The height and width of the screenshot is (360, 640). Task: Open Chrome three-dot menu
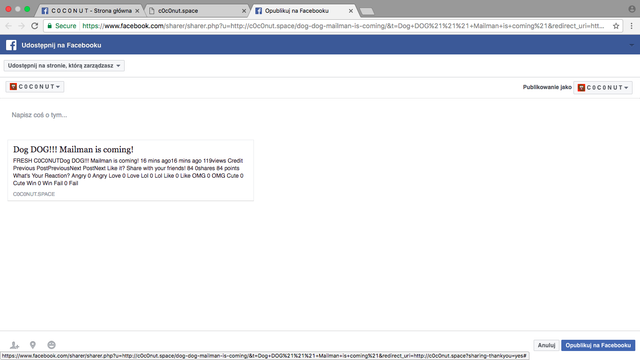(631, 26)
